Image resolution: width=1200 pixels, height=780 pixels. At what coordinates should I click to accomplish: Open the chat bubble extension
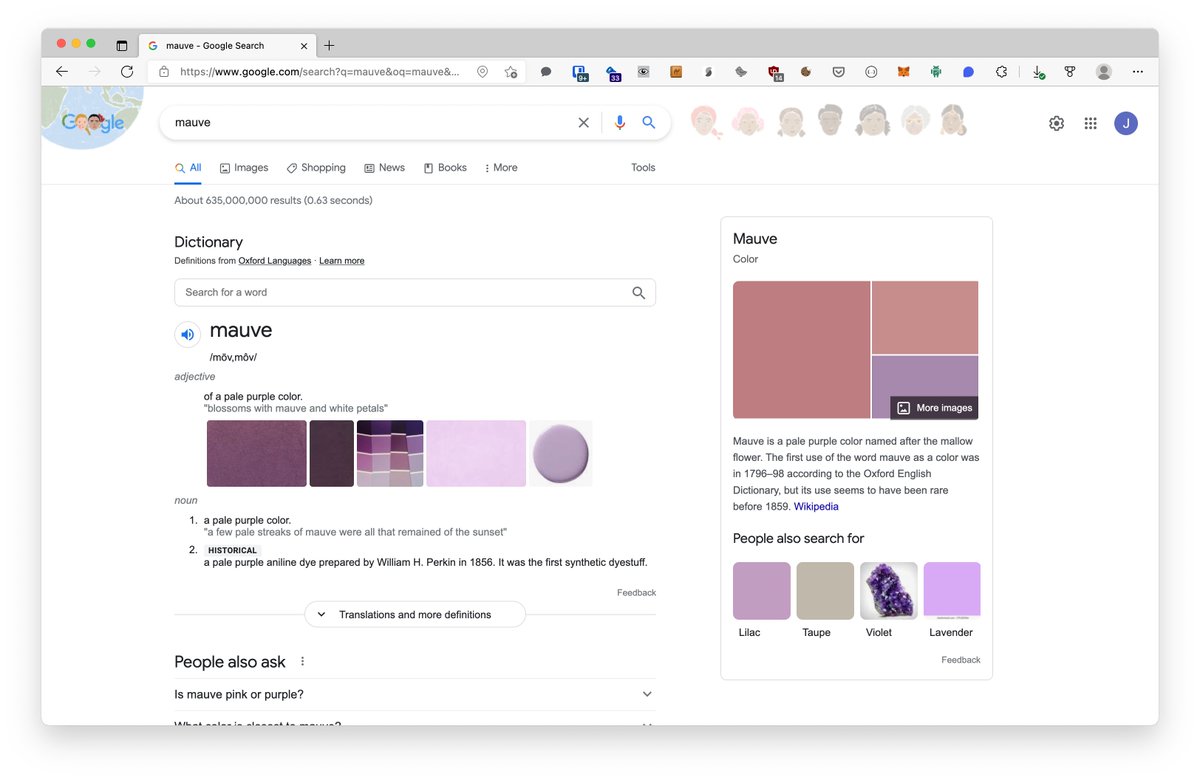click(x=546, y=72)
